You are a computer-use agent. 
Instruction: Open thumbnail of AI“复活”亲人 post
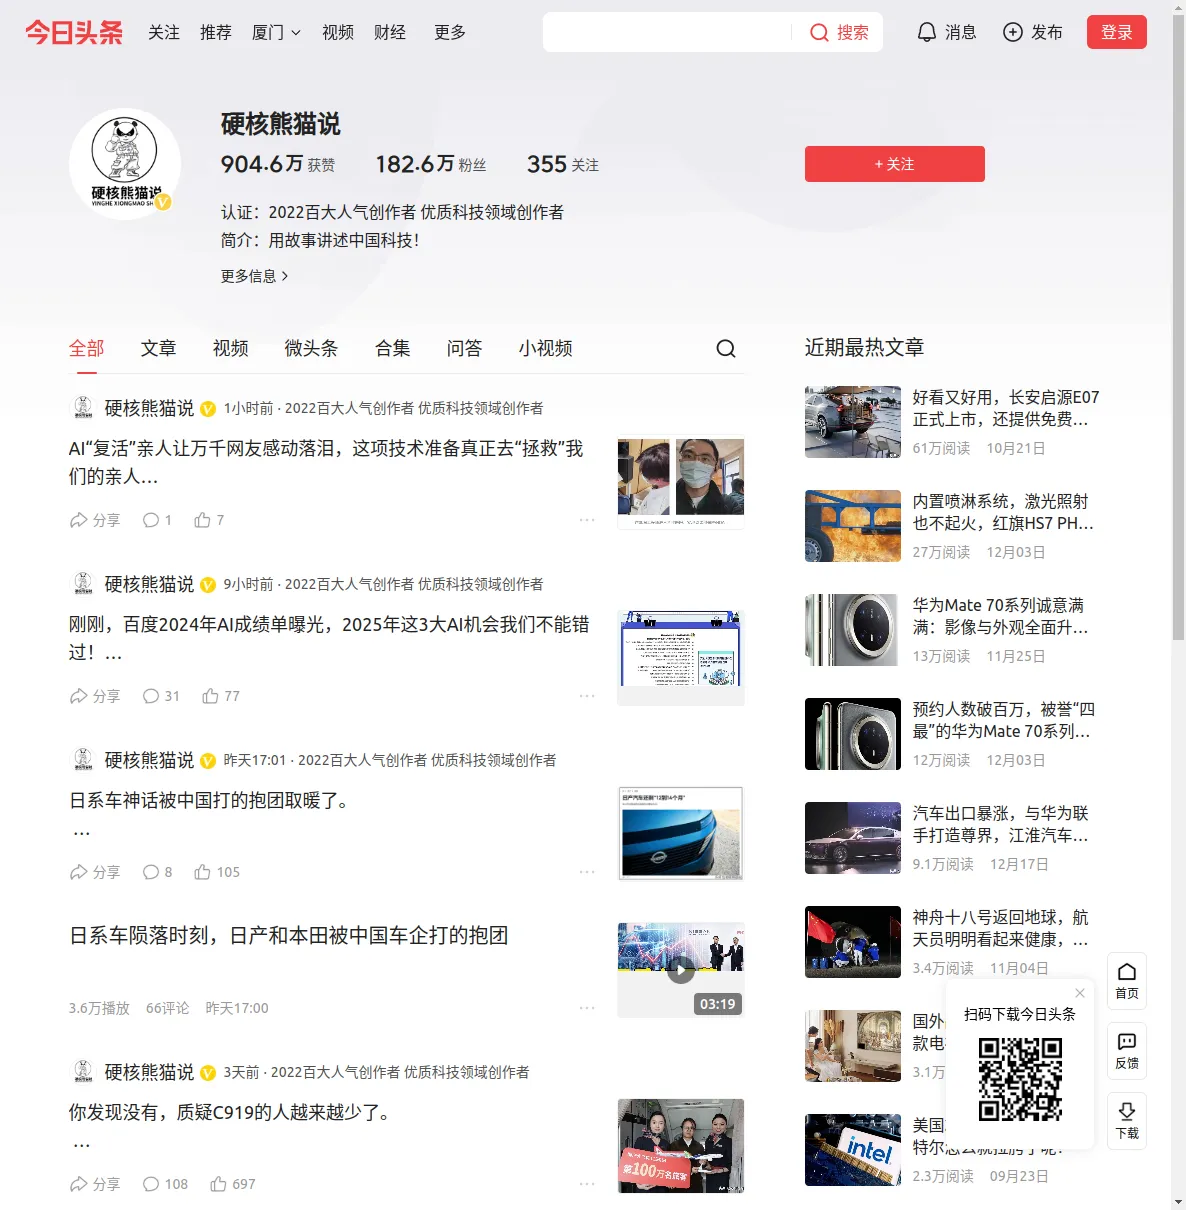click(x=681, y=482)
